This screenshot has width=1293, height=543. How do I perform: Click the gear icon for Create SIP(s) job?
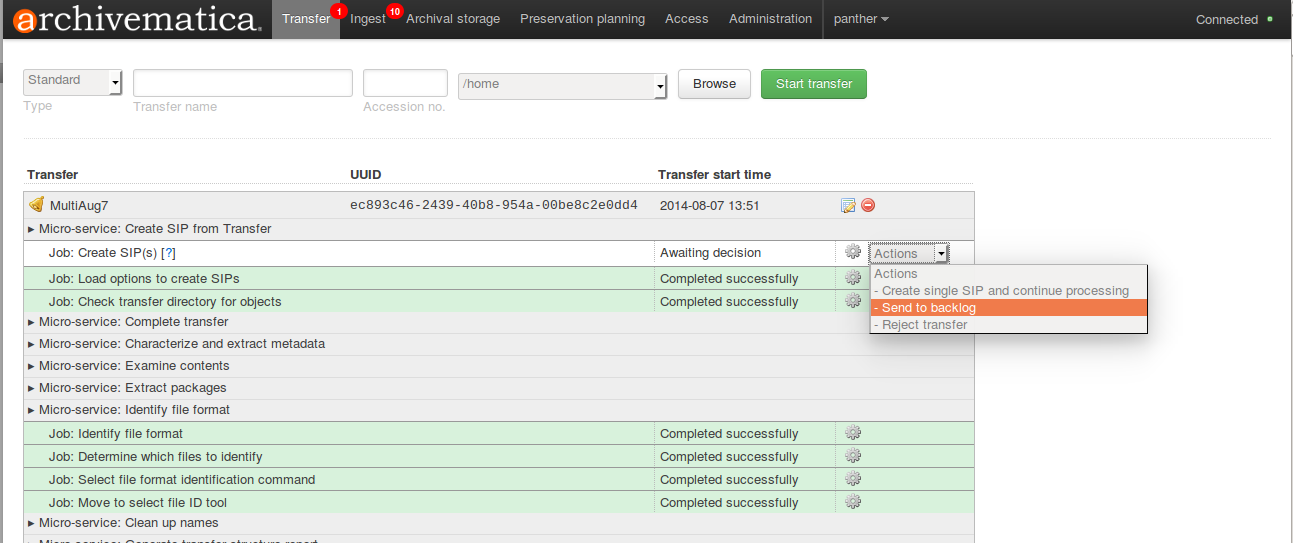(x=853, y=253)
